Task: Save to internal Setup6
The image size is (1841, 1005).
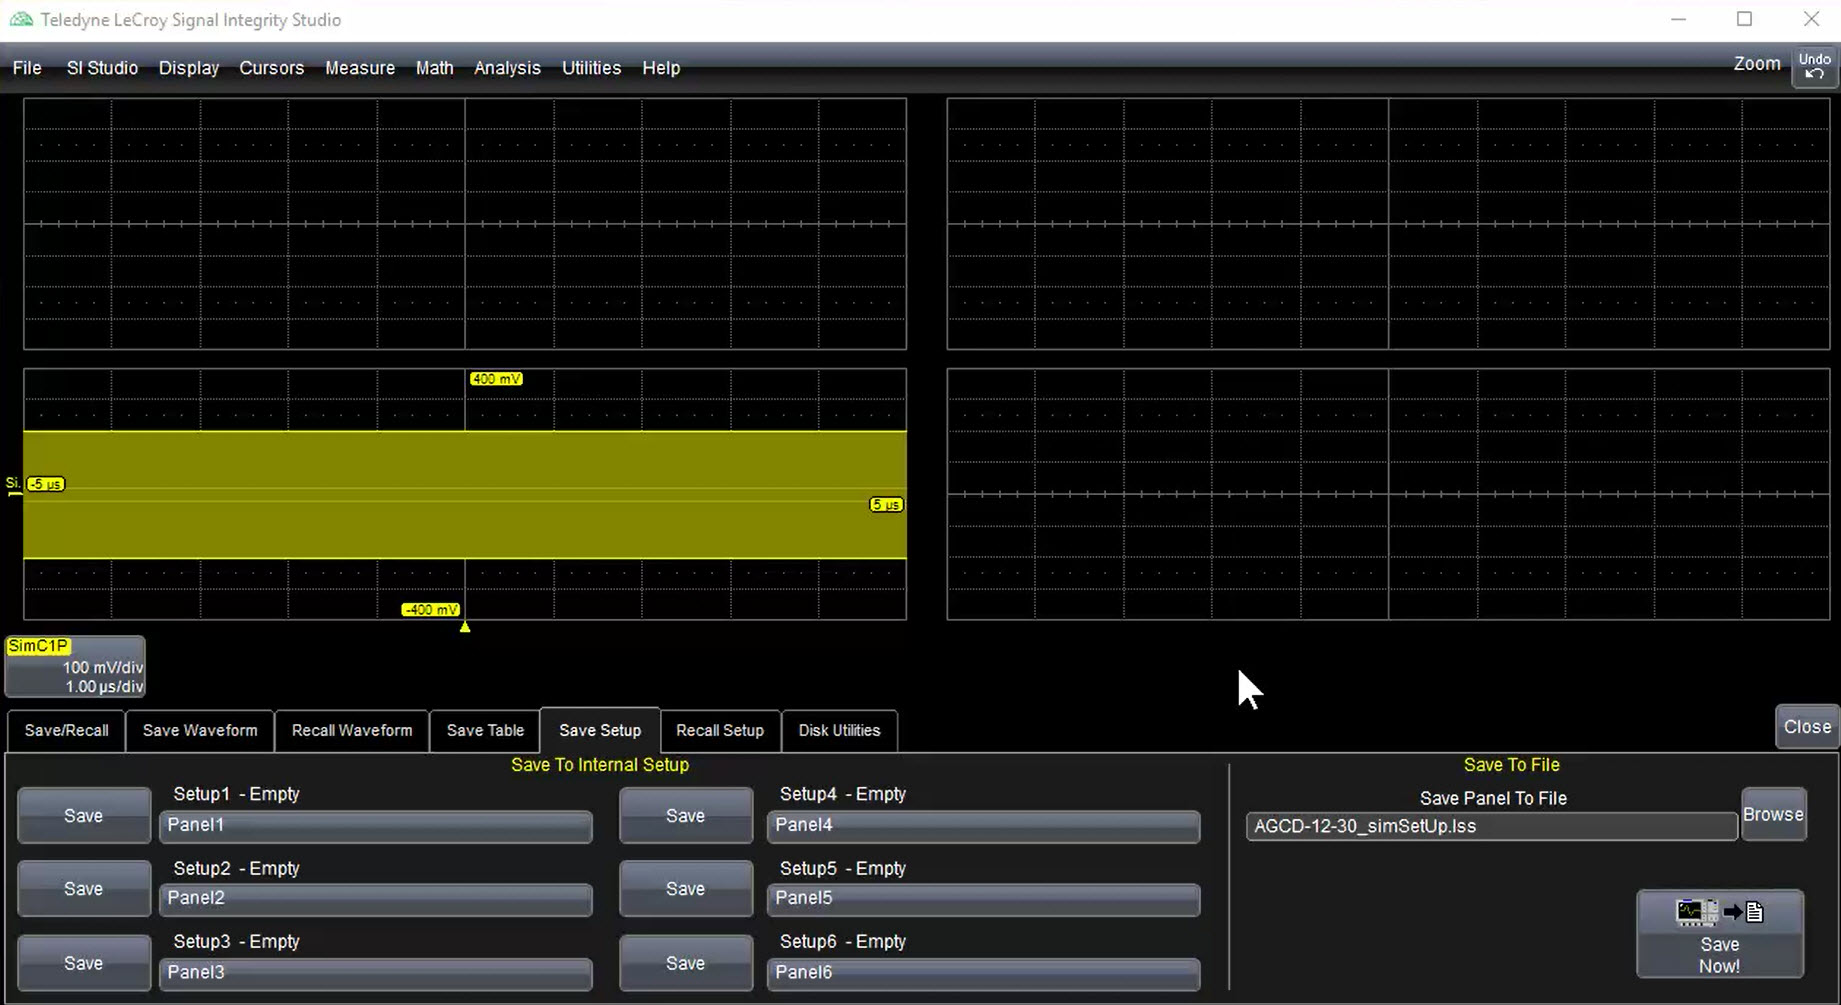Action: click(x=686, y=963)
